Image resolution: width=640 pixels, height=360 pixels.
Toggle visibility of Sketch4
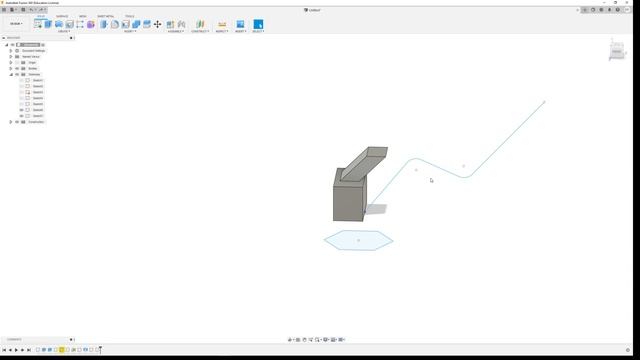click(x=22, y=98)
